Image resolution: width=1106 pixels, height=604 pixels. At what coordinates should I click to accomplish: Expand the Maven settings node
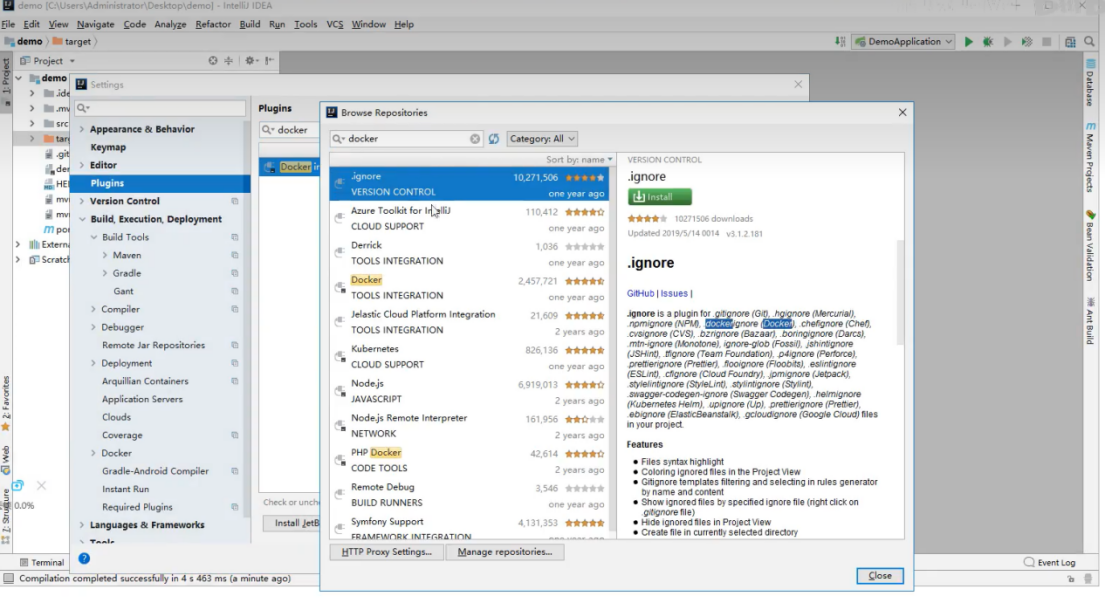[104, 255]
